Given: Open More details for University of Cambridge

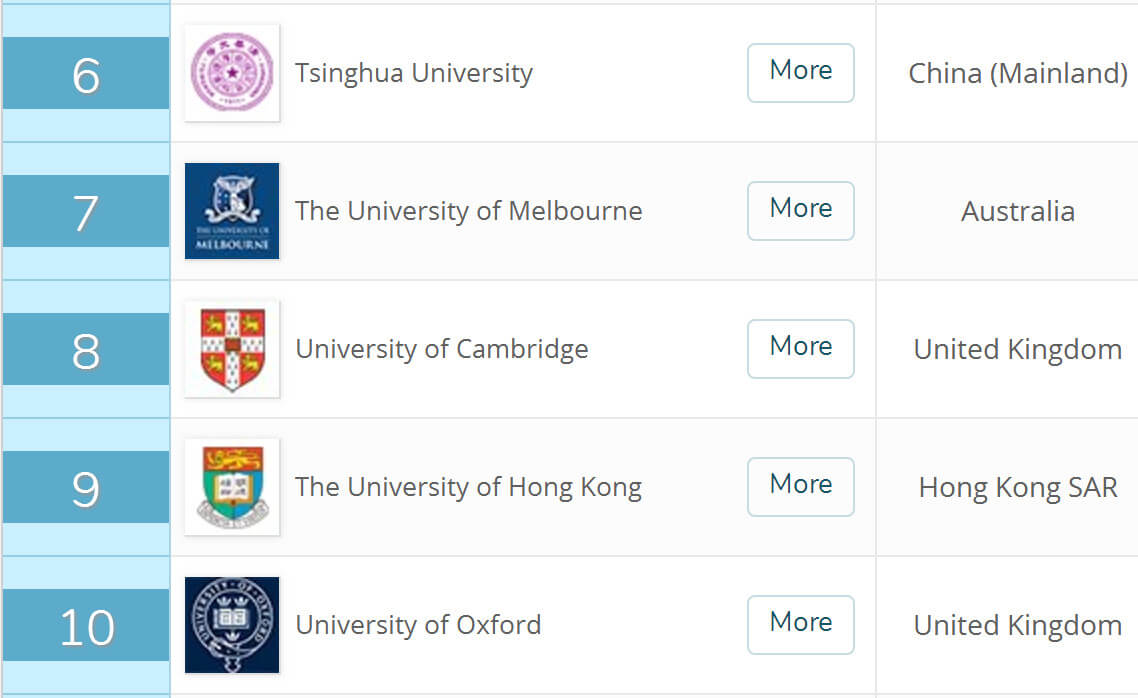Looking at the screenshot, I should tap(801, 348).
